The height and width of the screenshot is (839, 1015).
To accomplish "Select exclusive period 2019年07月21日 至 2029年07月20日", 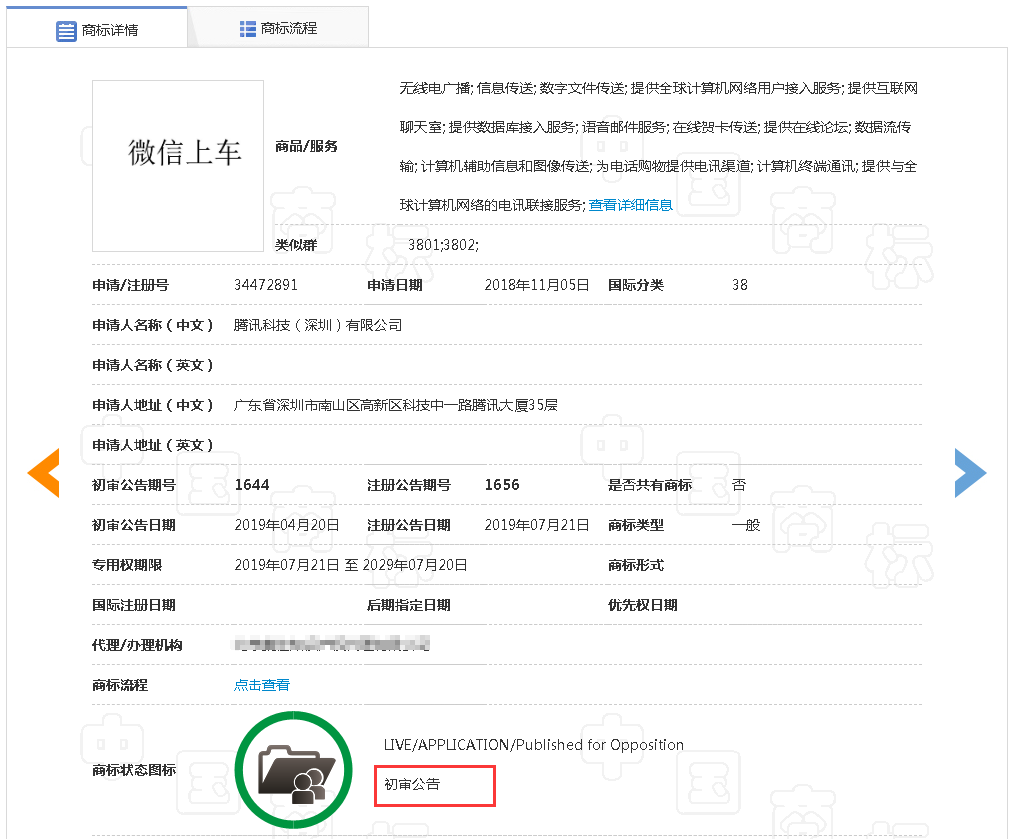I will coord(351,565).
